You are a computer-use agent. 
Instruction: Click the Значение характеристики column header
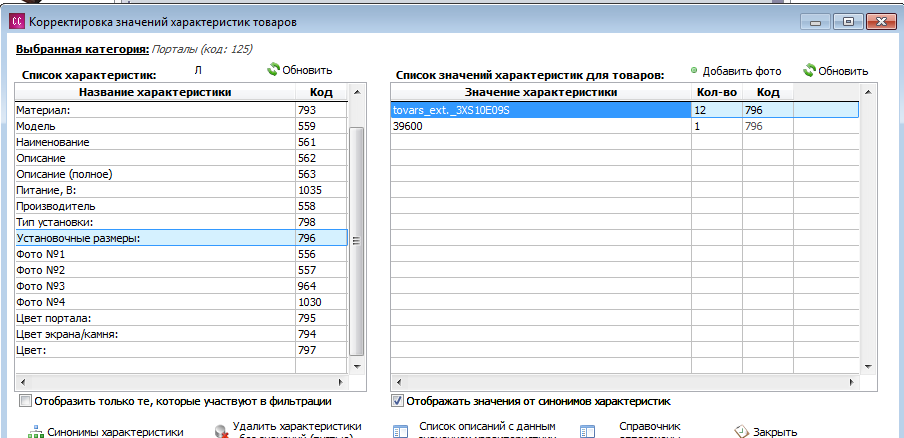point(541,92)
